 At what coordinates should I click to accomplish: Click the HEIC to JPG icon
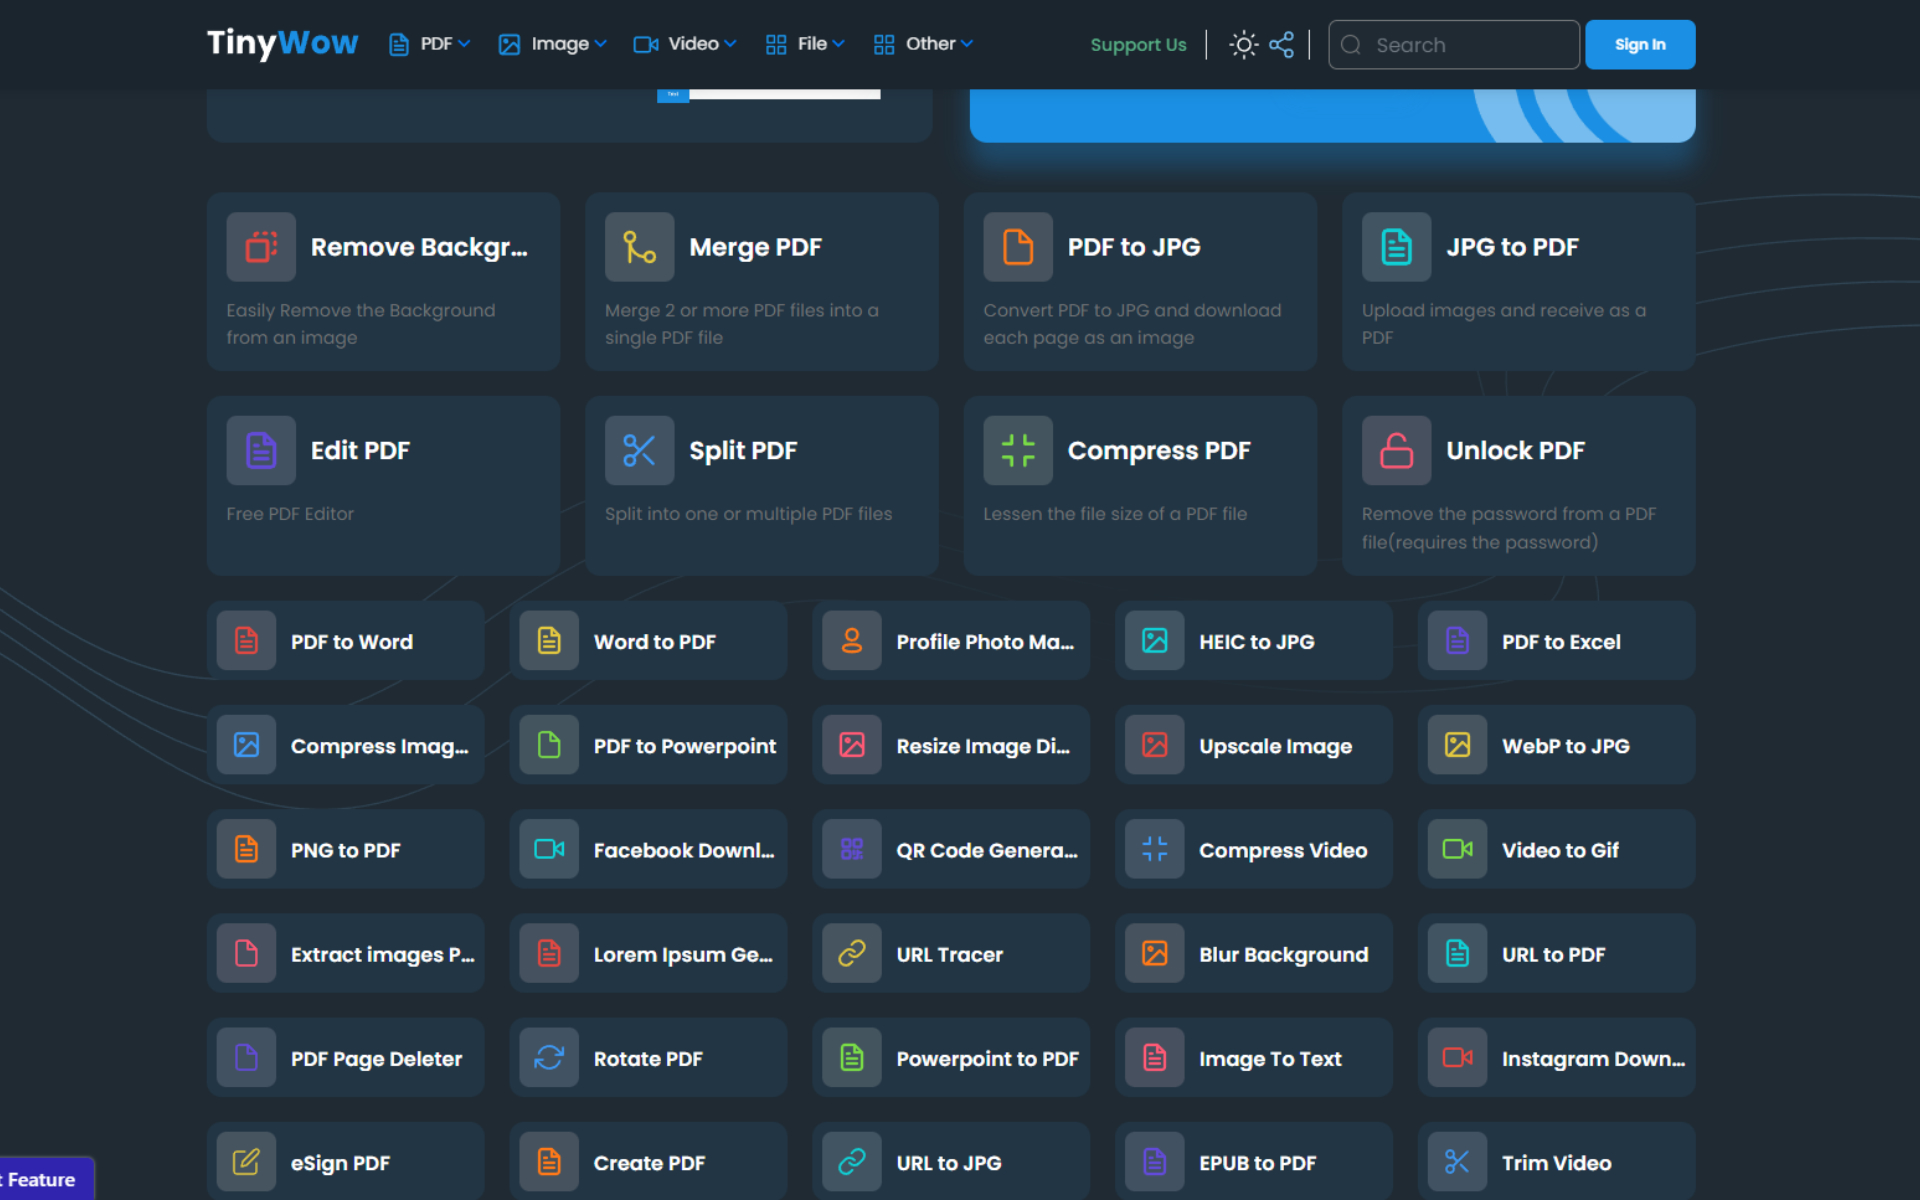[x=1155, y=641]
